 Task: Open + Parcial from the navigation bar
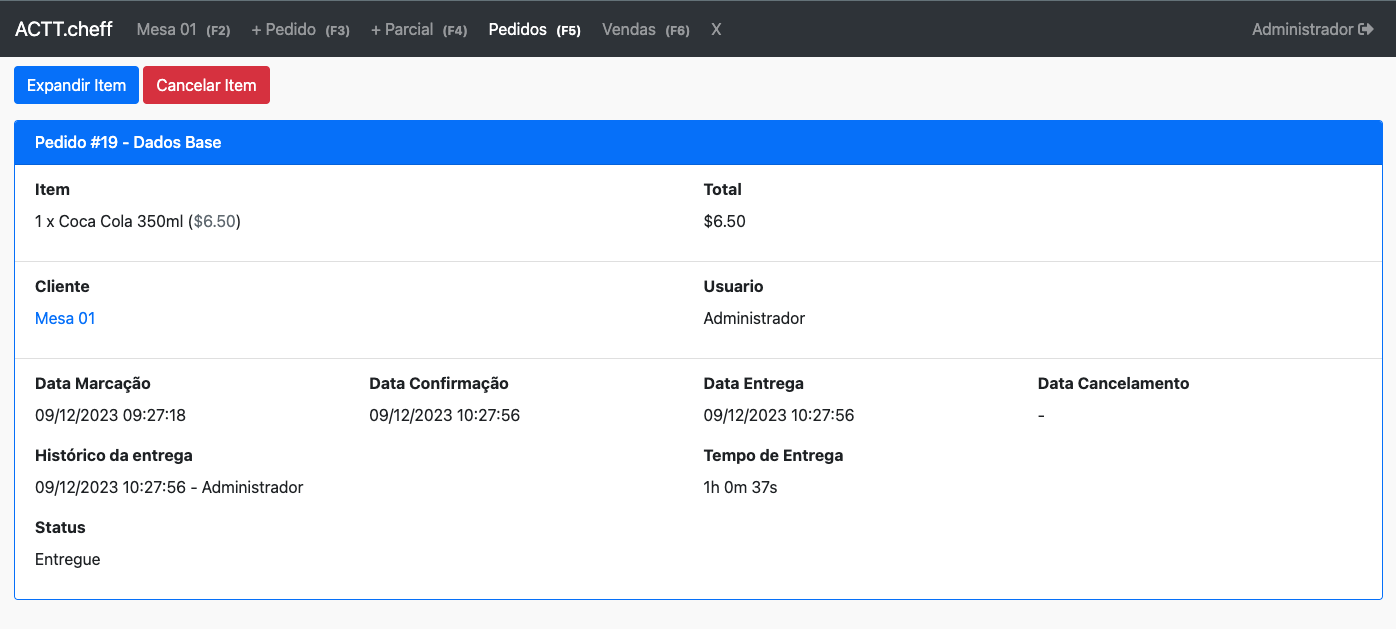(x=418, y=29)
